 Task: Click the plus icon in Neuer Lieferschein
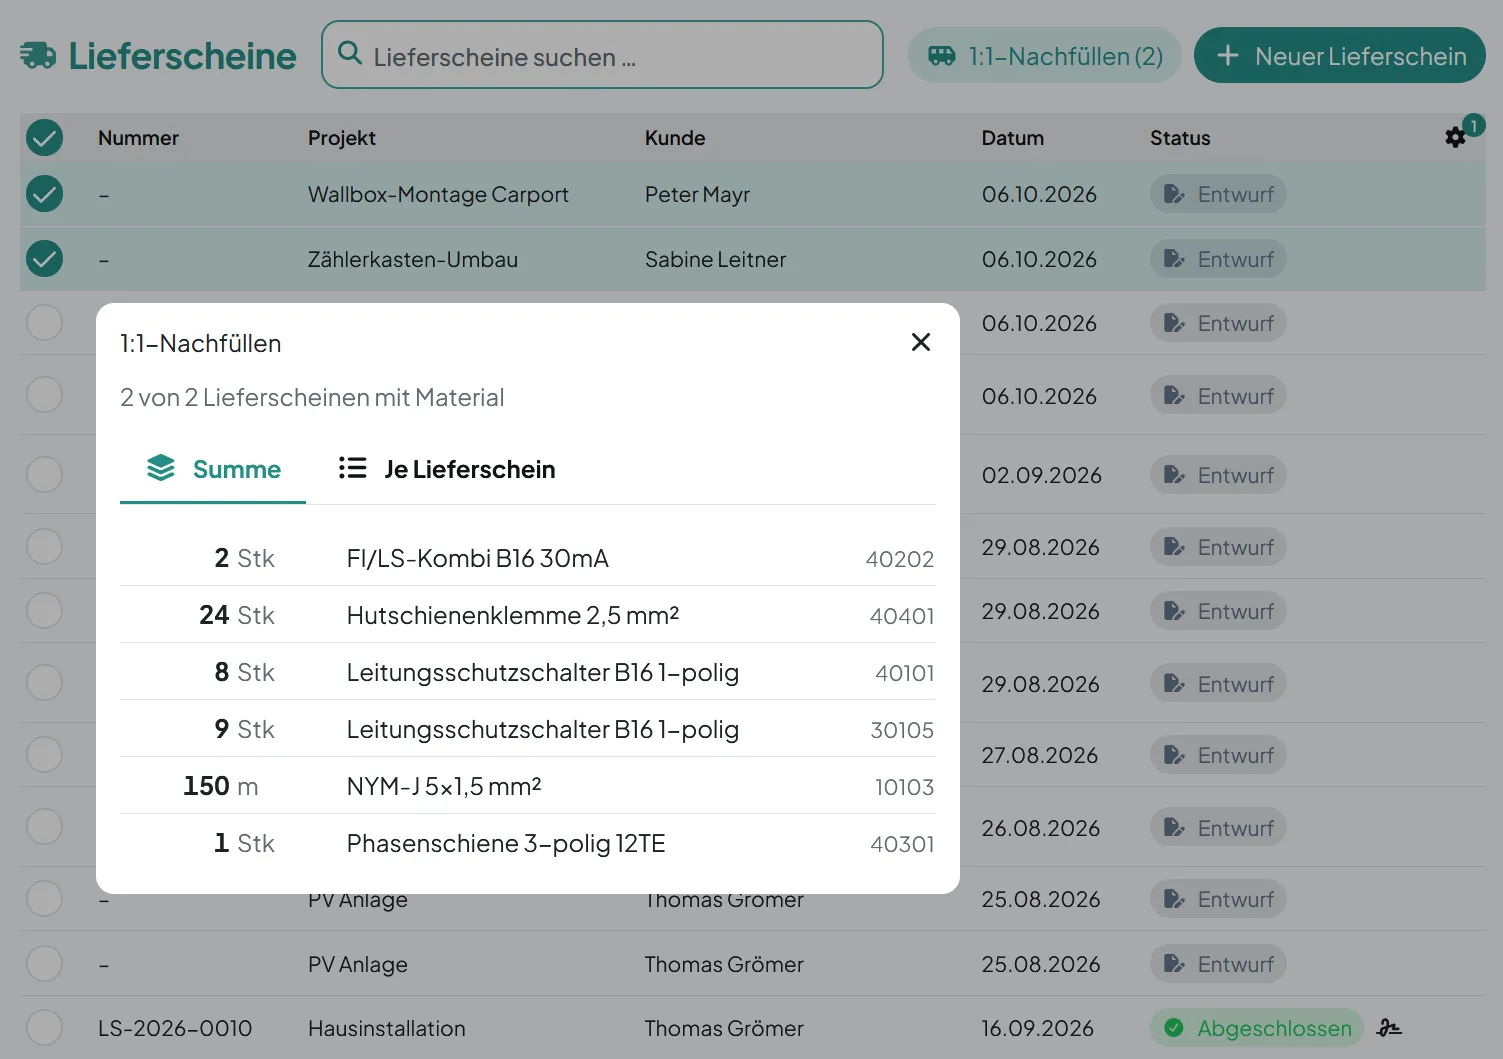1228,56
